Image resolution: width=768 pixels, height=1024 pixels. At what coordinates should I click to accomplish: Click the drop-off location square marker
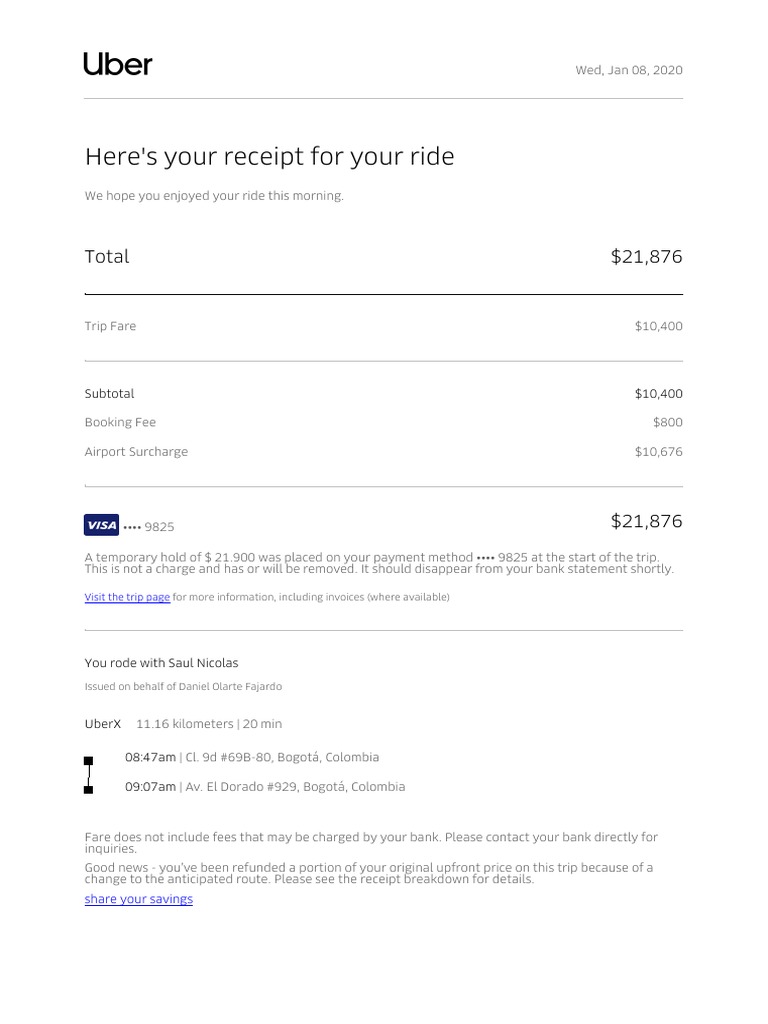[89, 790]
